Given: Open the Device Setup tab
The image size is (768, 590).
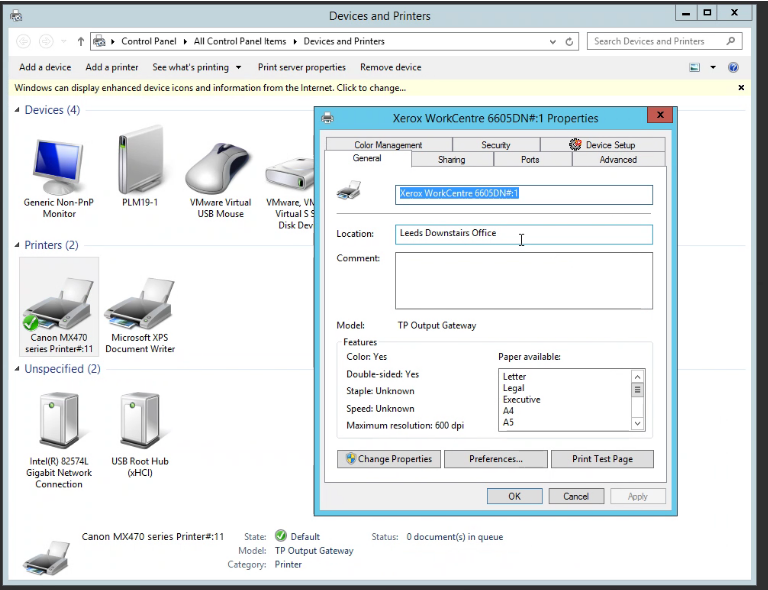Looking at the screenshot, I should click(602, 144).
